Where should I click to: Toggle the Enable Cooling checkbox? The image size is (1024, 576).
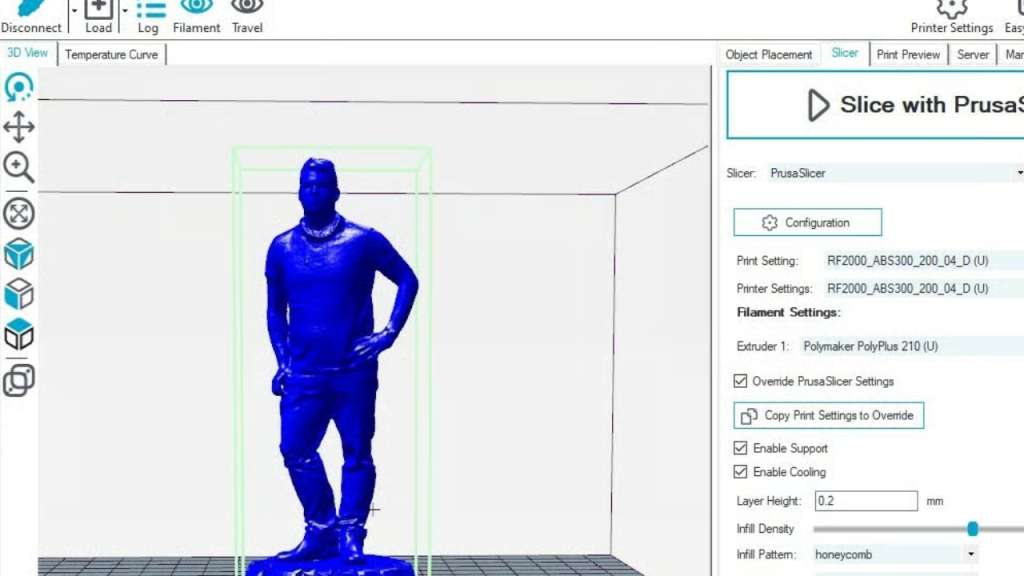coord(740,472)
